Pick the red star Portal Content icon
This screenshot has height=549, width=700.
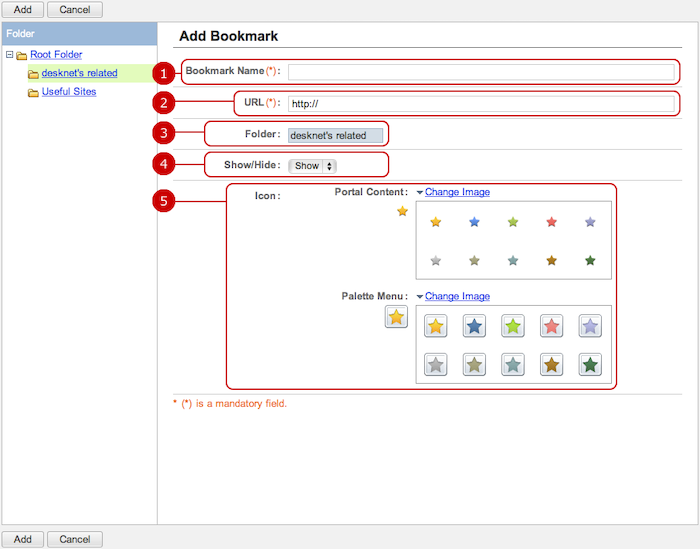[551, 222]
